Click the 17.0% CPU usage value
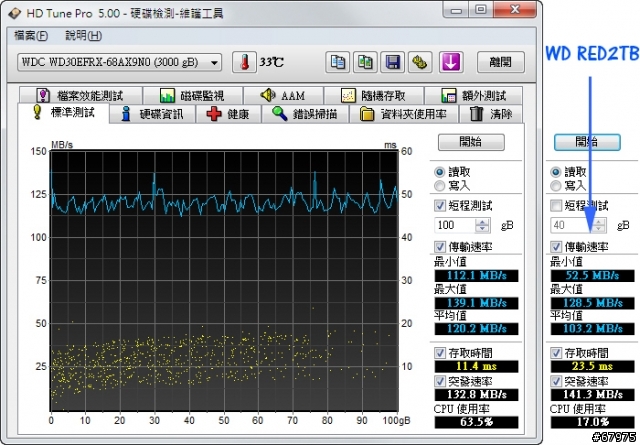This screenshot has width=640, height=445. (x=592, y=422)
